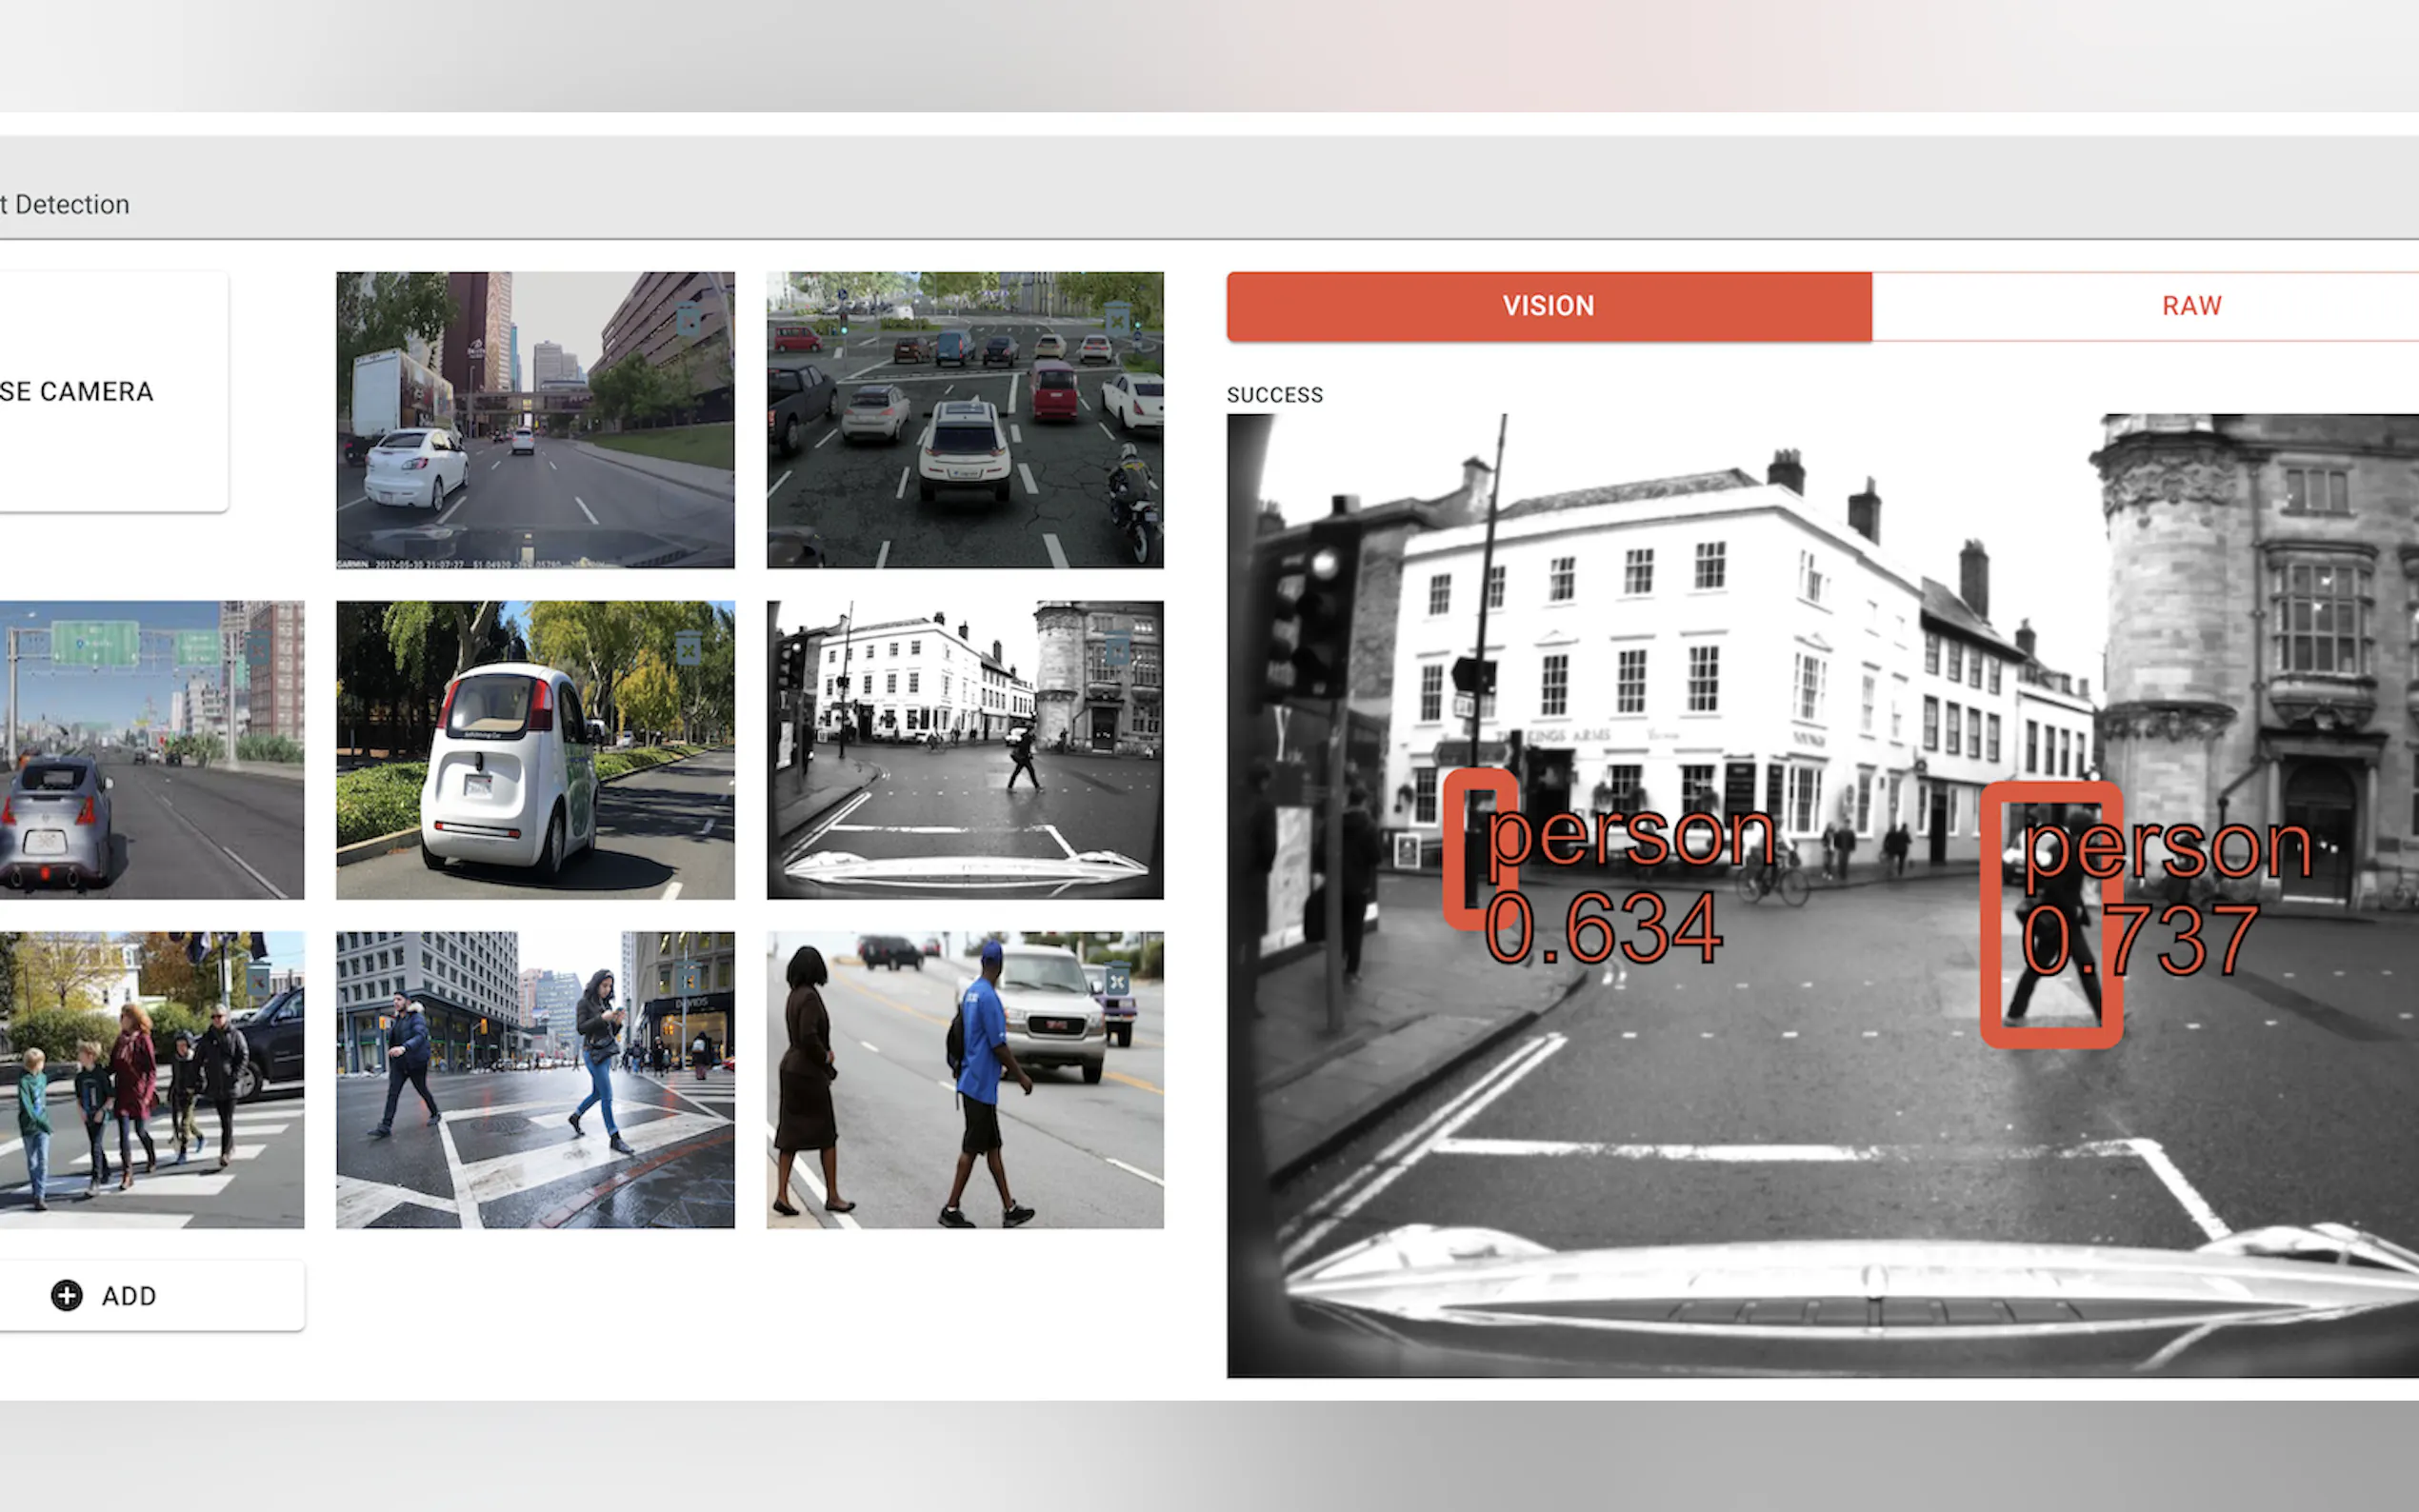Image resolution: width=2419 pixels, height=1512 pixels.
Task: Click the 'Detection' header title text
Action: click(x=72, y=205)
